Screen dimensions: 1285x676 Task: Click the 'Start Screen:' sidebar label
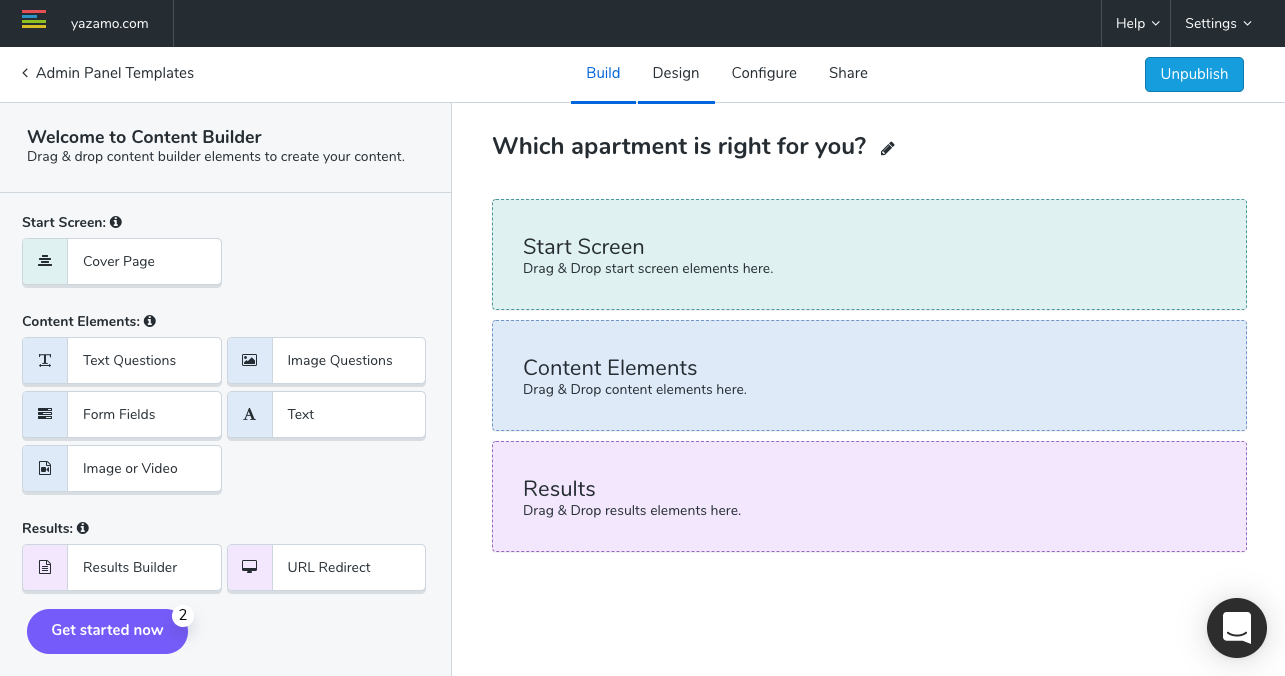(64, 222)
